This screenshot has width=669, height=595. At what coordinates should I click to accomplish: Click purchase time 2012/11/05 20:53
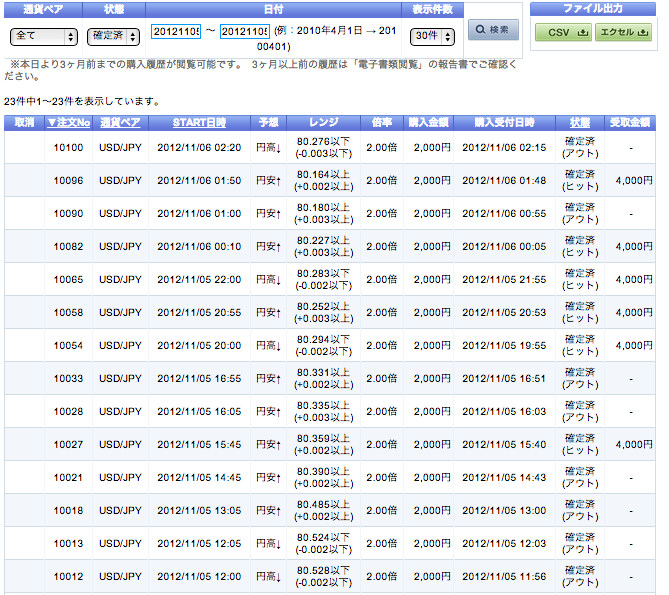[x=504, y=313]
